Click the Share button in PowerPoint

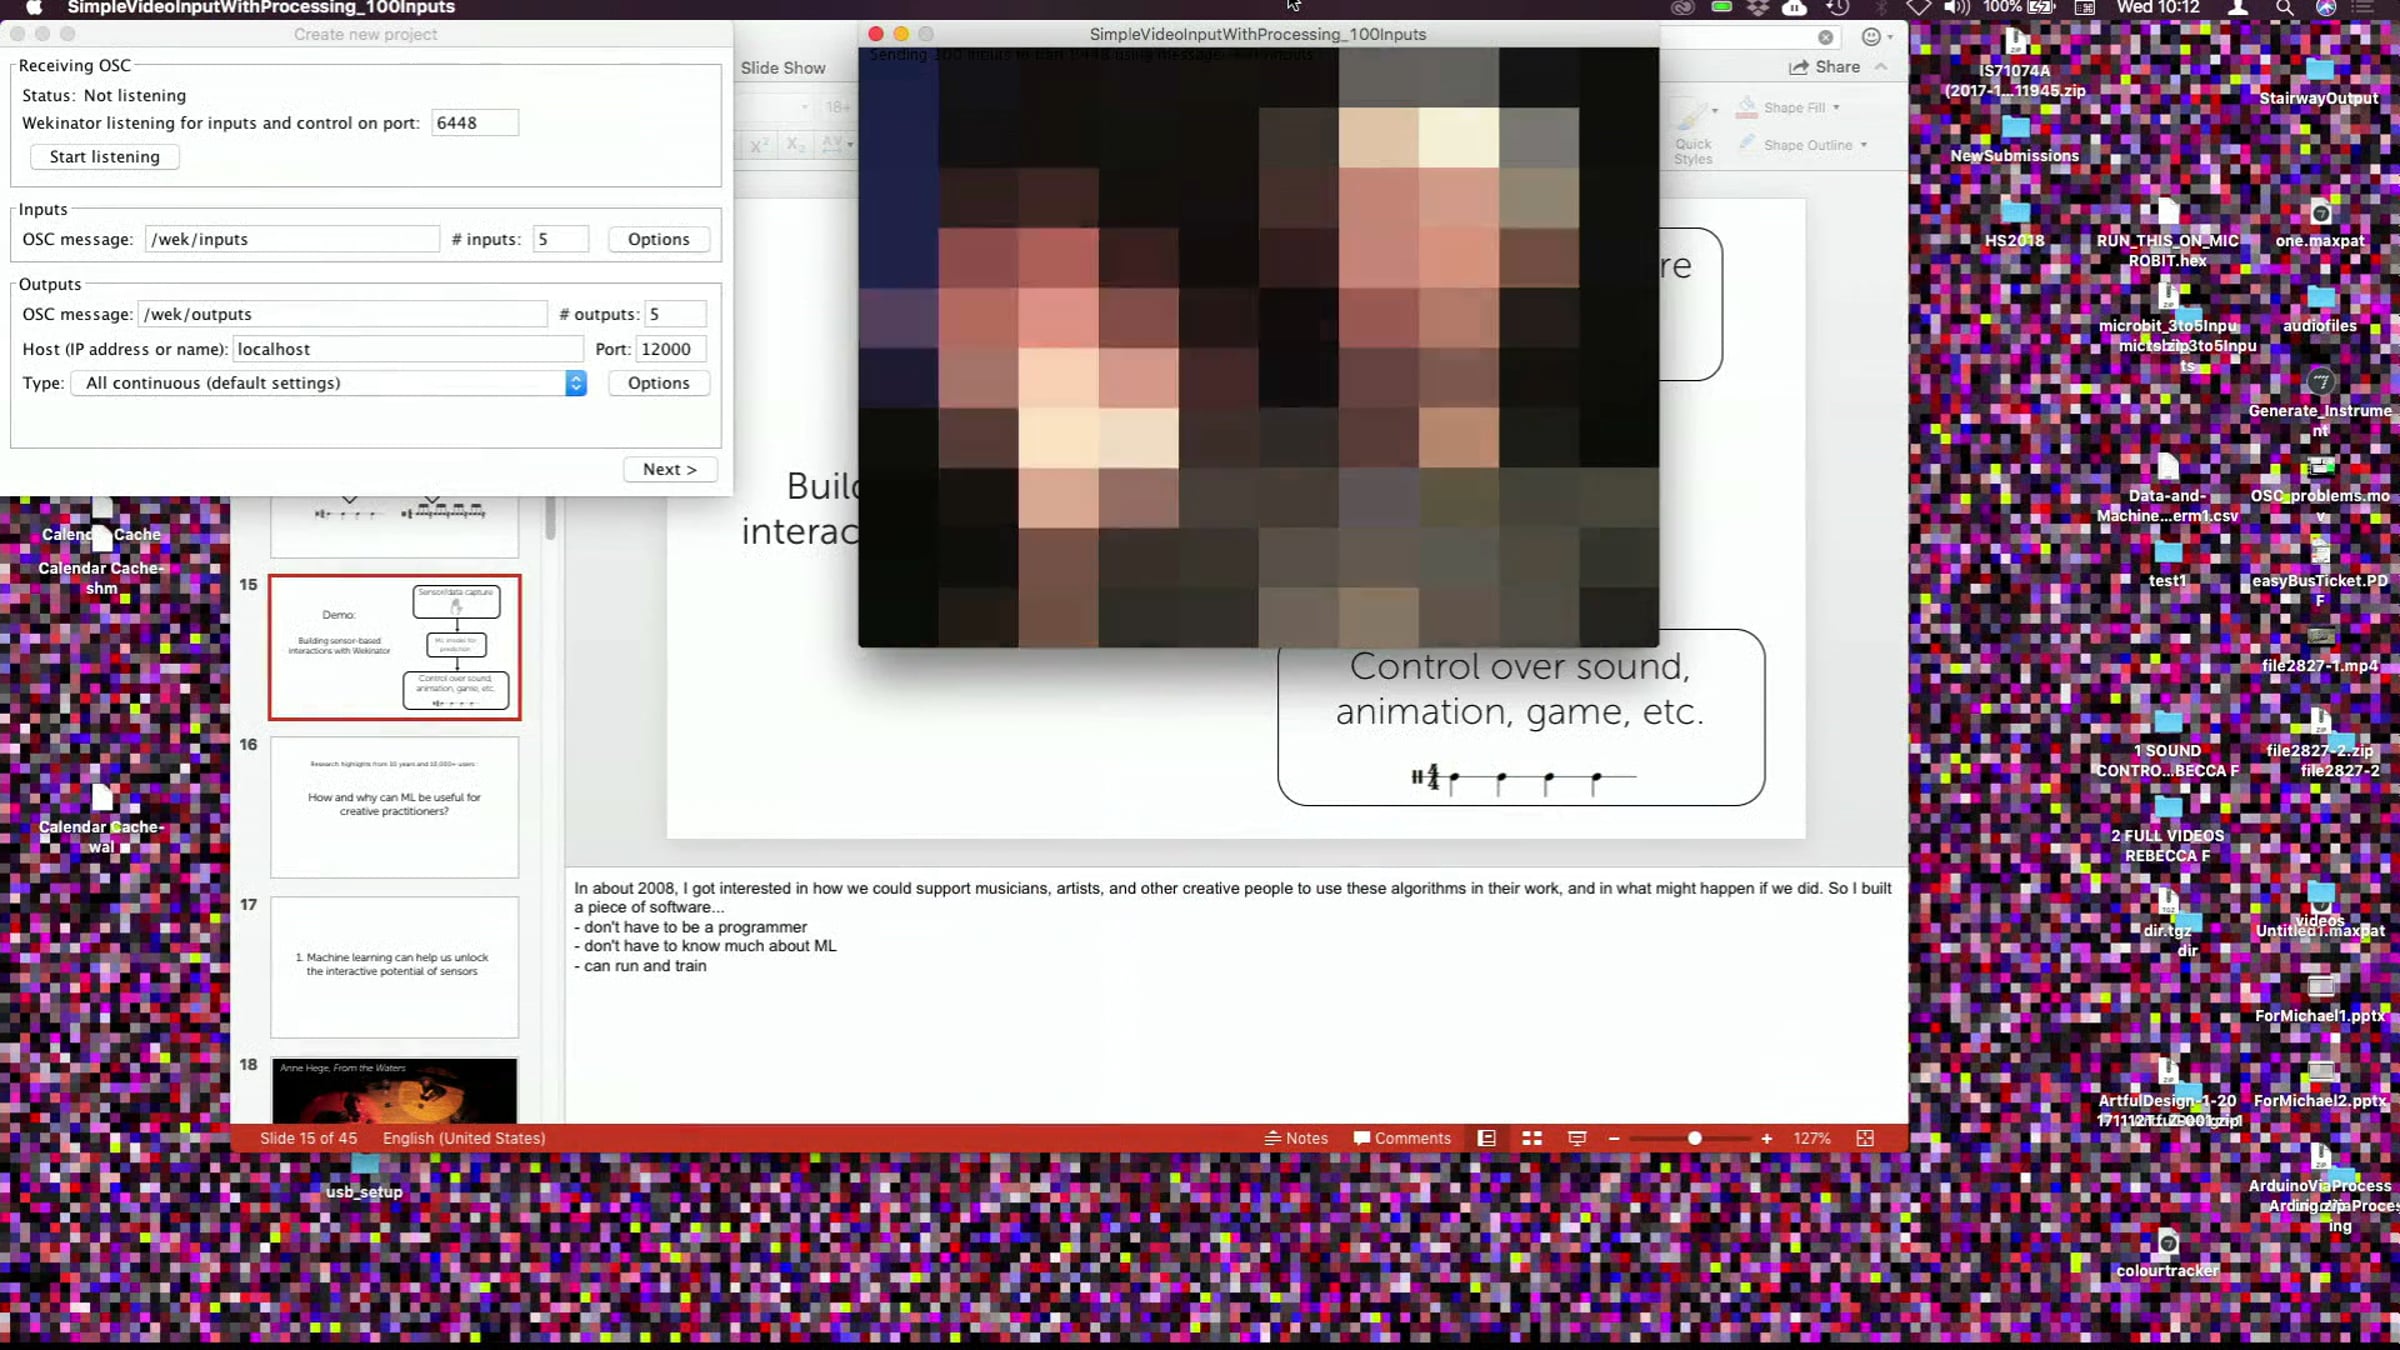point(1825,67)
